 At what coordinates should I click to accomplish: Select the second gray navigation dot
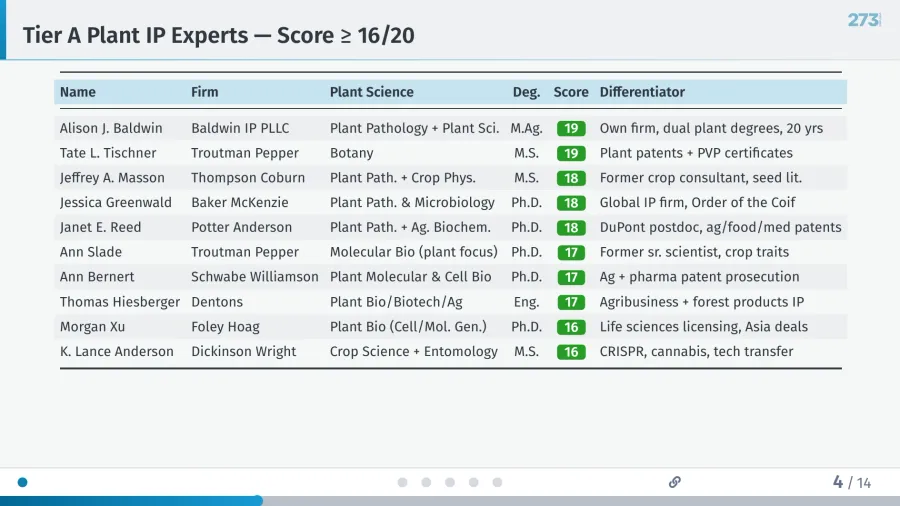(x=426, y=482)
